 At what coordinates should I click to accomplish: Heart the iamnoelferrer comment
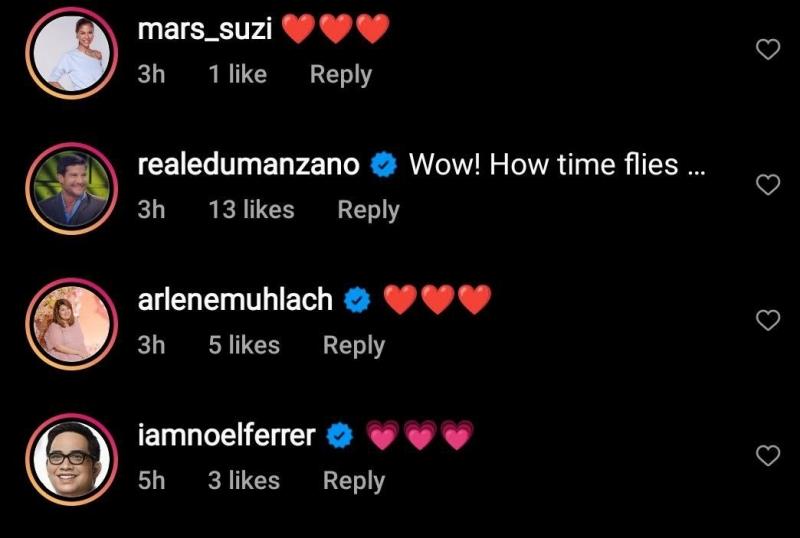(767, 456)
